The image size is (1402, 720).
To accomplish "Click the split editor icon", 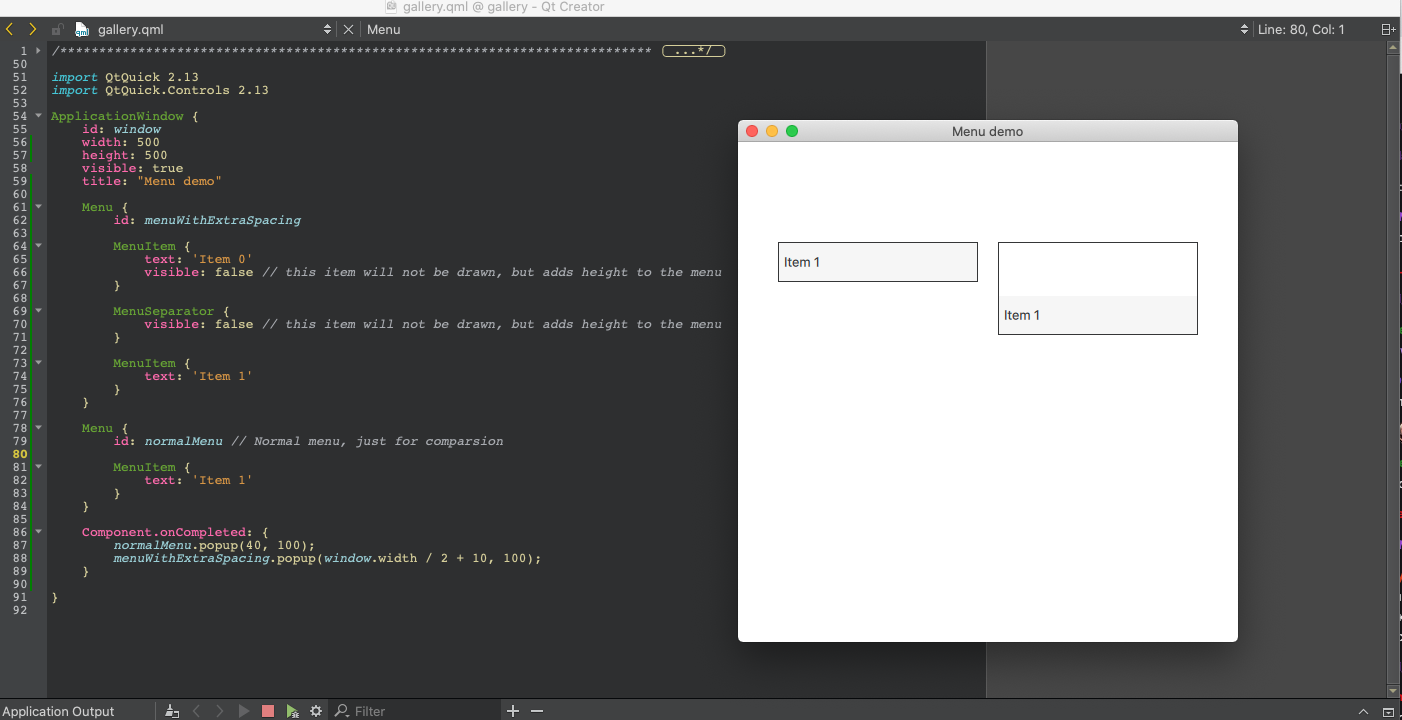I will pyautogui.click(x=1388, y=29).
